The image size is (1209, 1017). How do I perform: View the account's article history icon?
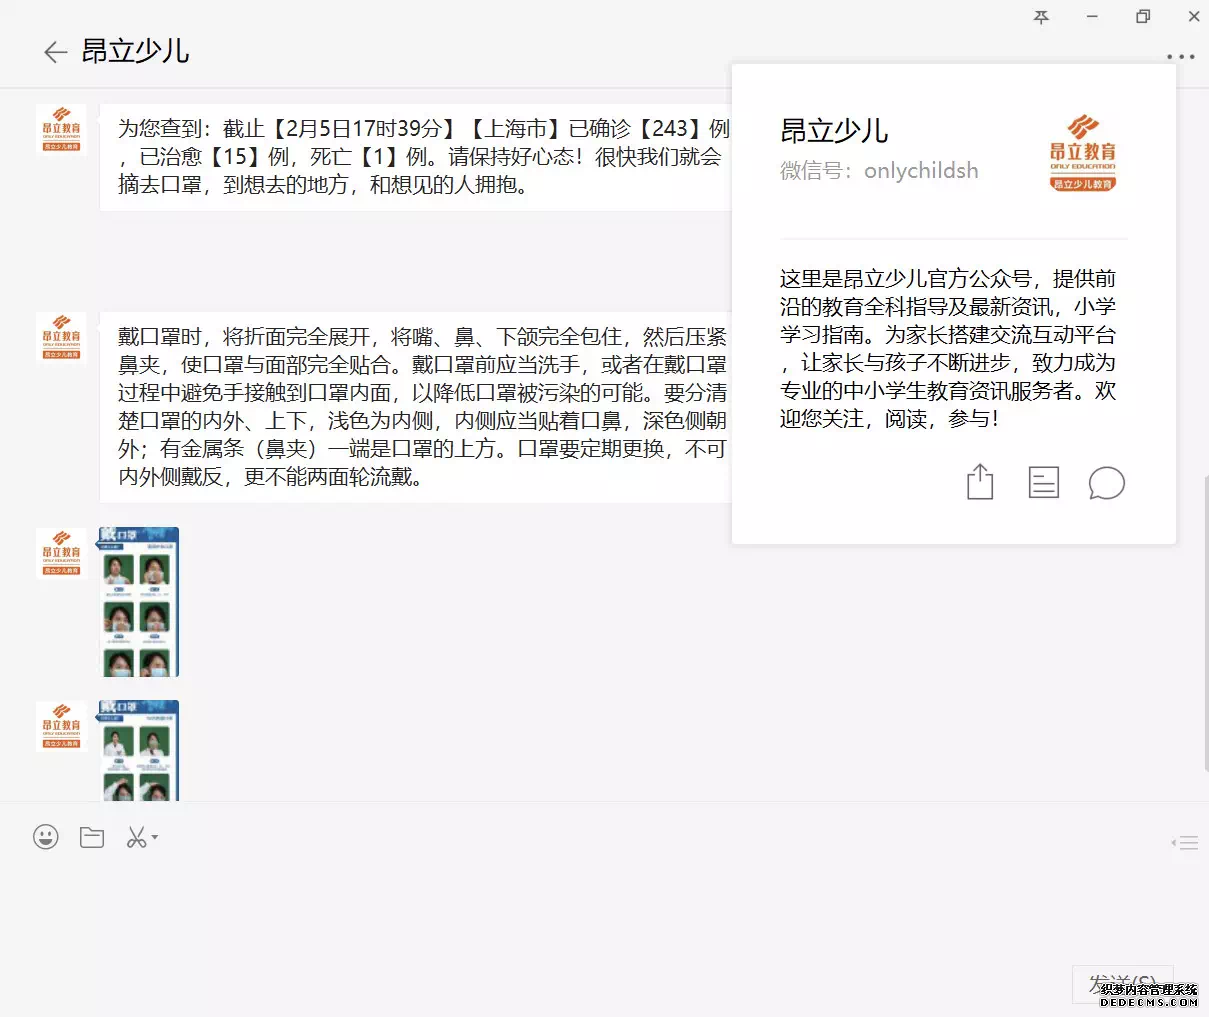(1043, 482)
